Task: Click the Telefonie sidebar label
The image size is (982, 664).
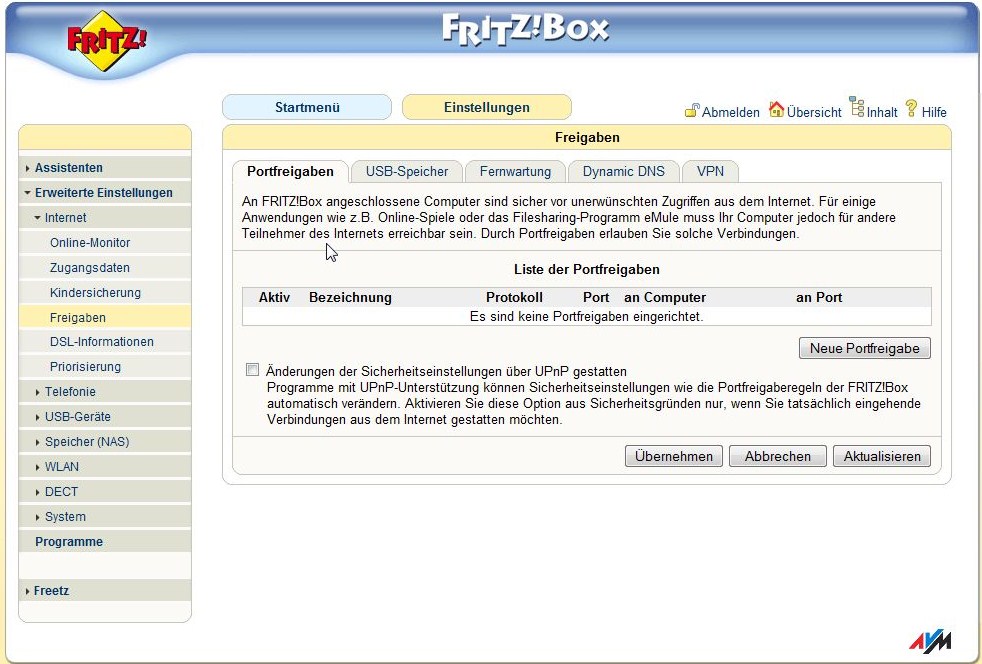Action: (70, 392)
